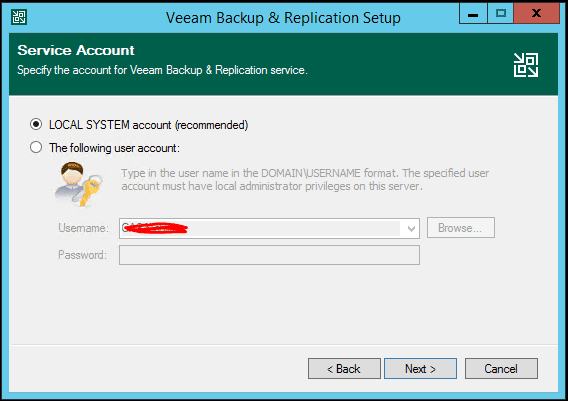The height and width of the screenshot is (401, 568).
Task: Click the Veeam logo icon in title bar
Action: tap(18, 17)
